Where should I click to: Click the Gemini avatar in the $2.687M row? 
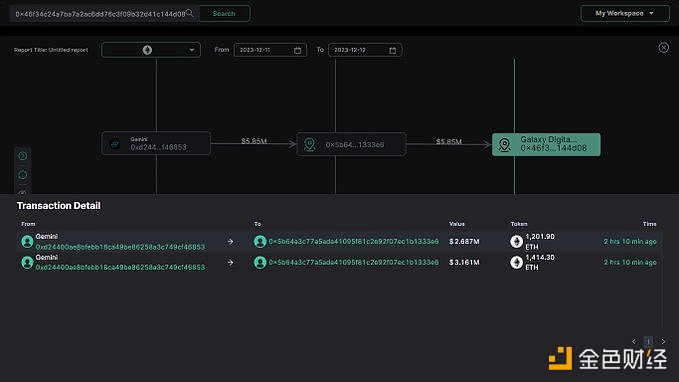pos(27,241)
